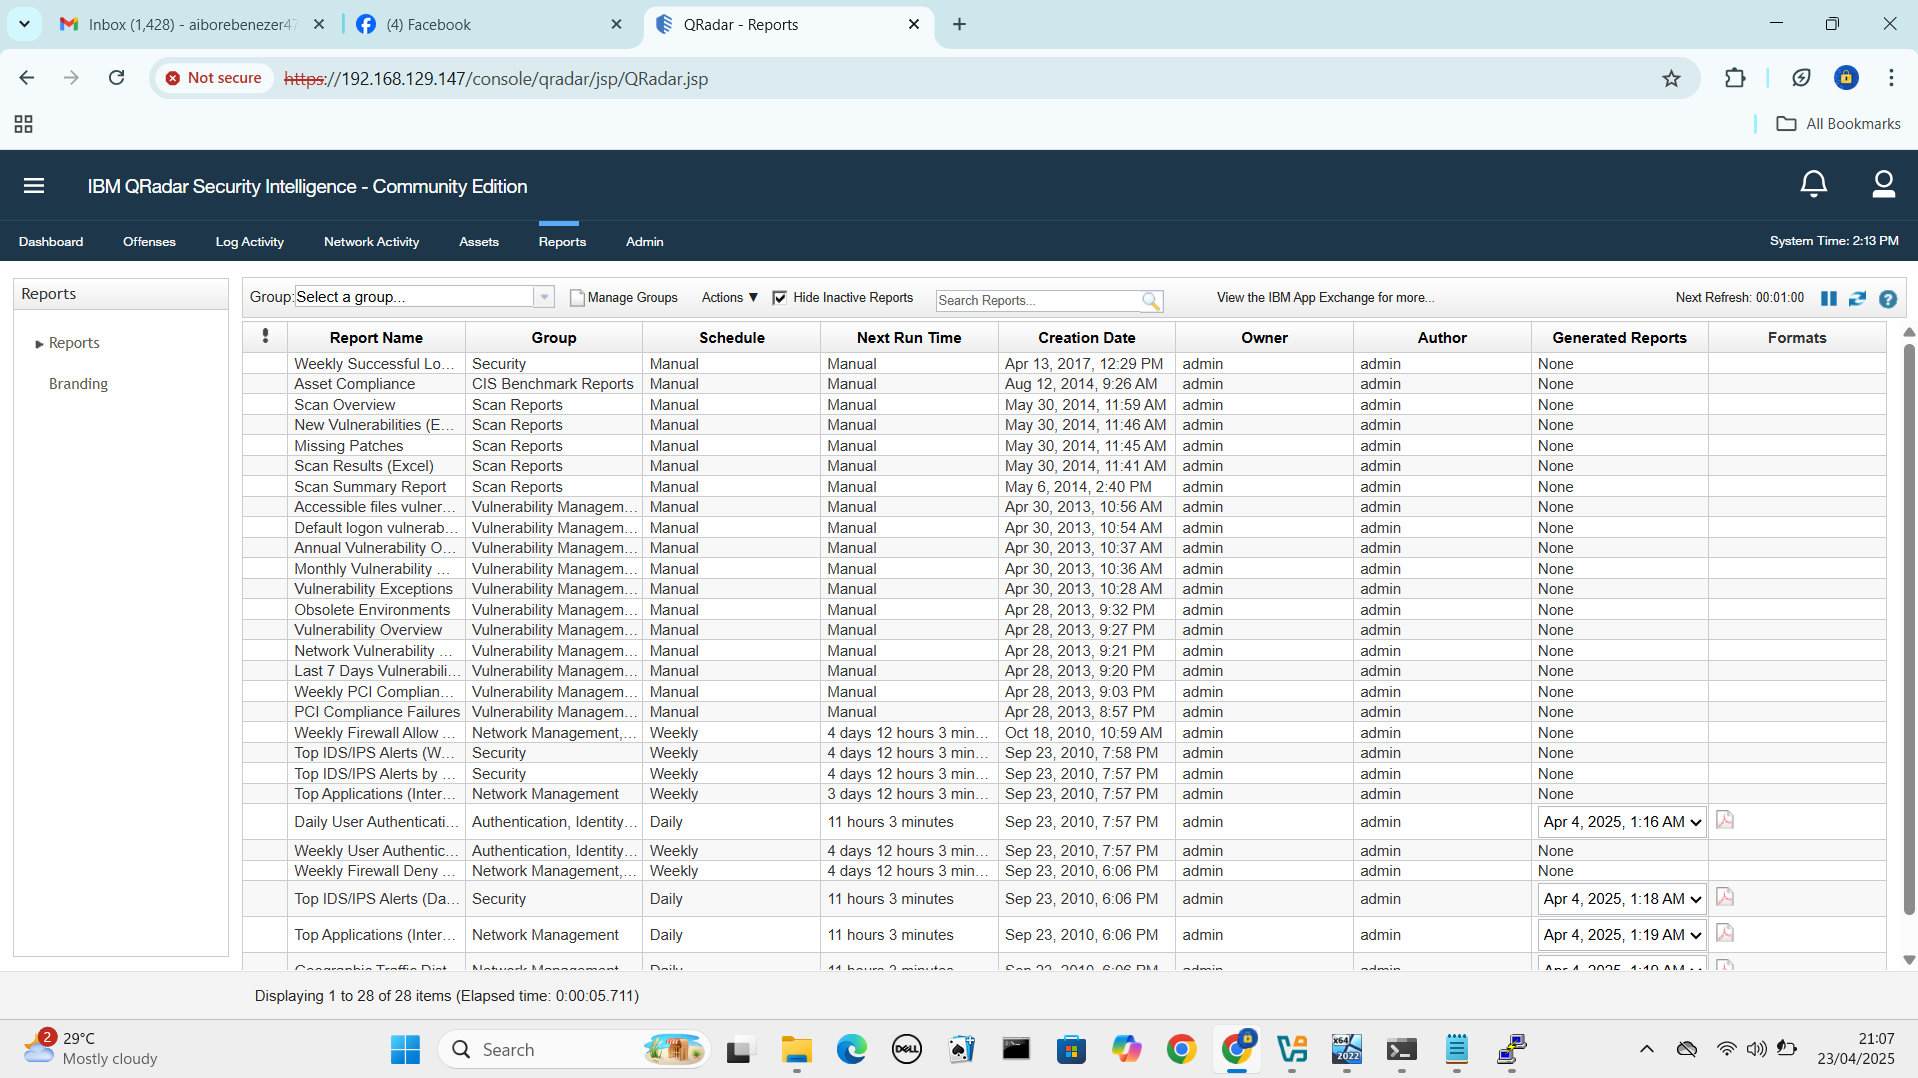The width and height of the screenshot is (1918, 1078).
Task: Switch to the Facebook browser tab
Action: (x=490, y=24)
